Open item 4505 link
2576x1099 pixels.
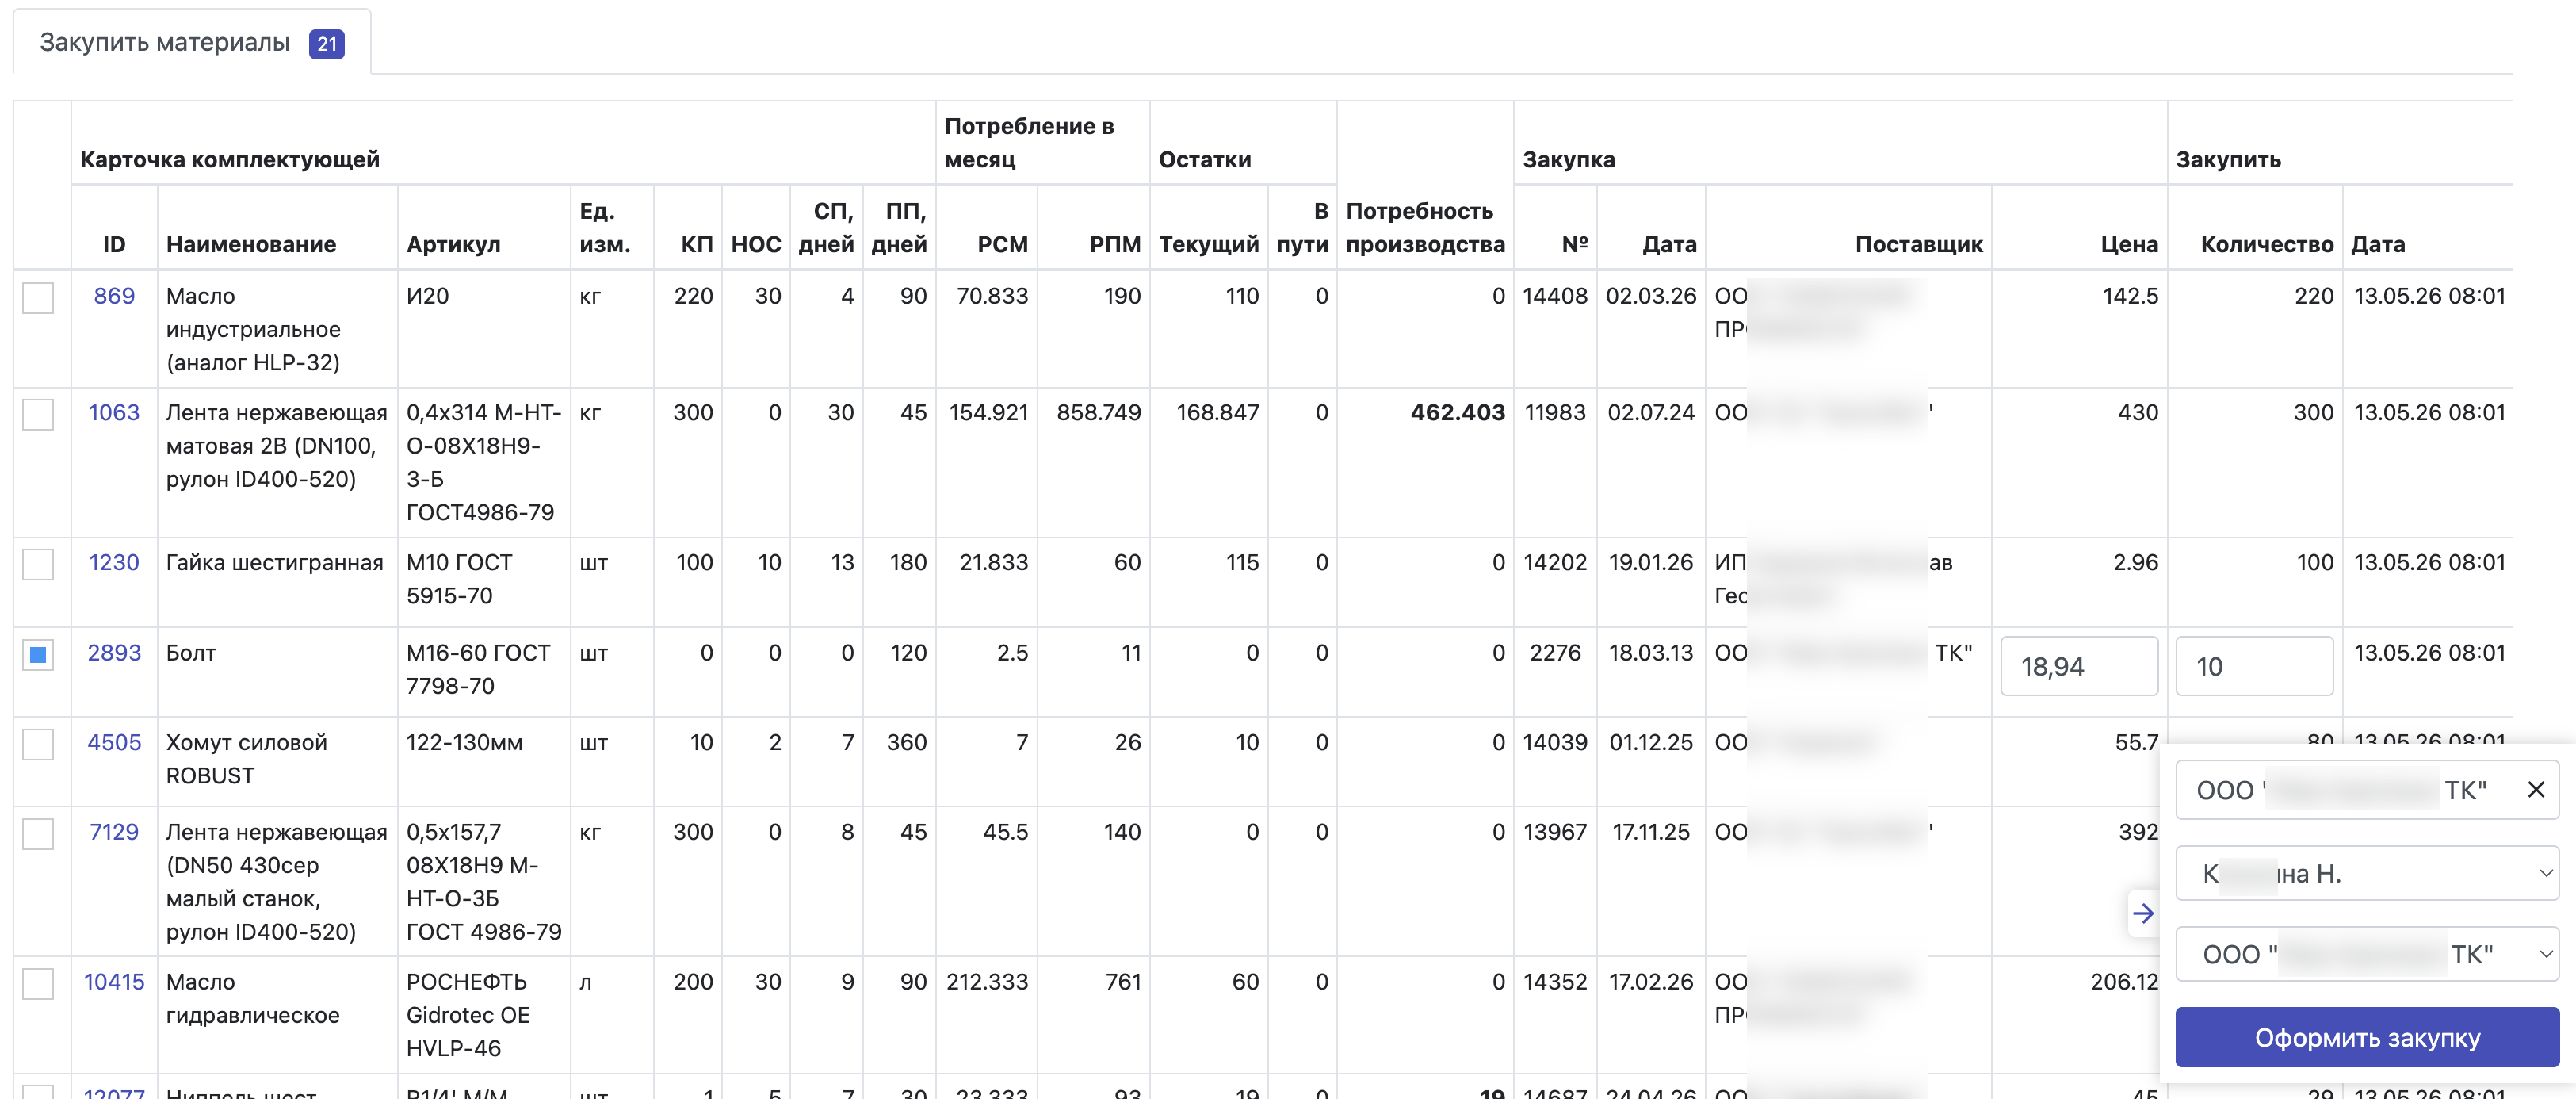[114, 742]
